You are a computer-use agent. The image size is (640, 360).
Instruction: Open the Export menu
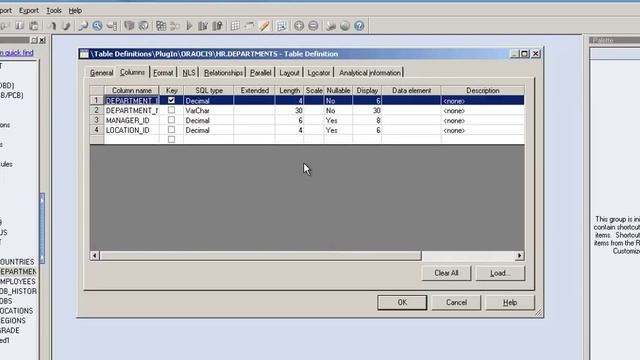(x=29, y=10)
